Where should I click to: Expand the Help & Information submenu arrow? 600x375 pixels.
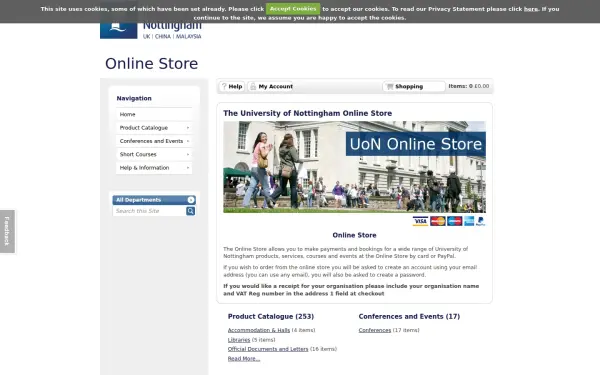point(188,168)
